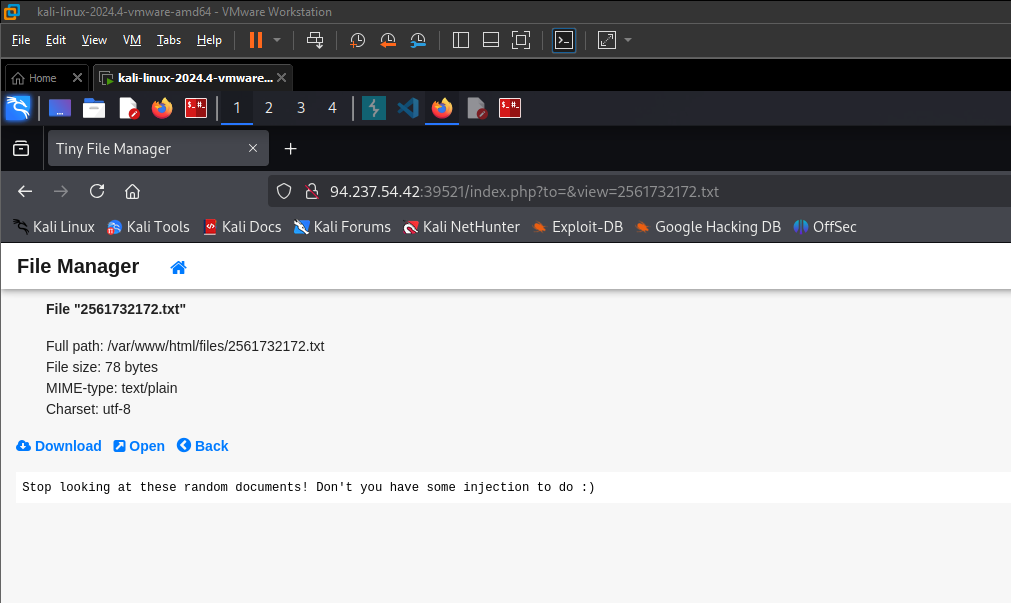Download the 2561732172.txt file
Viewport: 1011px width, 603px height.
click(59, 446)
